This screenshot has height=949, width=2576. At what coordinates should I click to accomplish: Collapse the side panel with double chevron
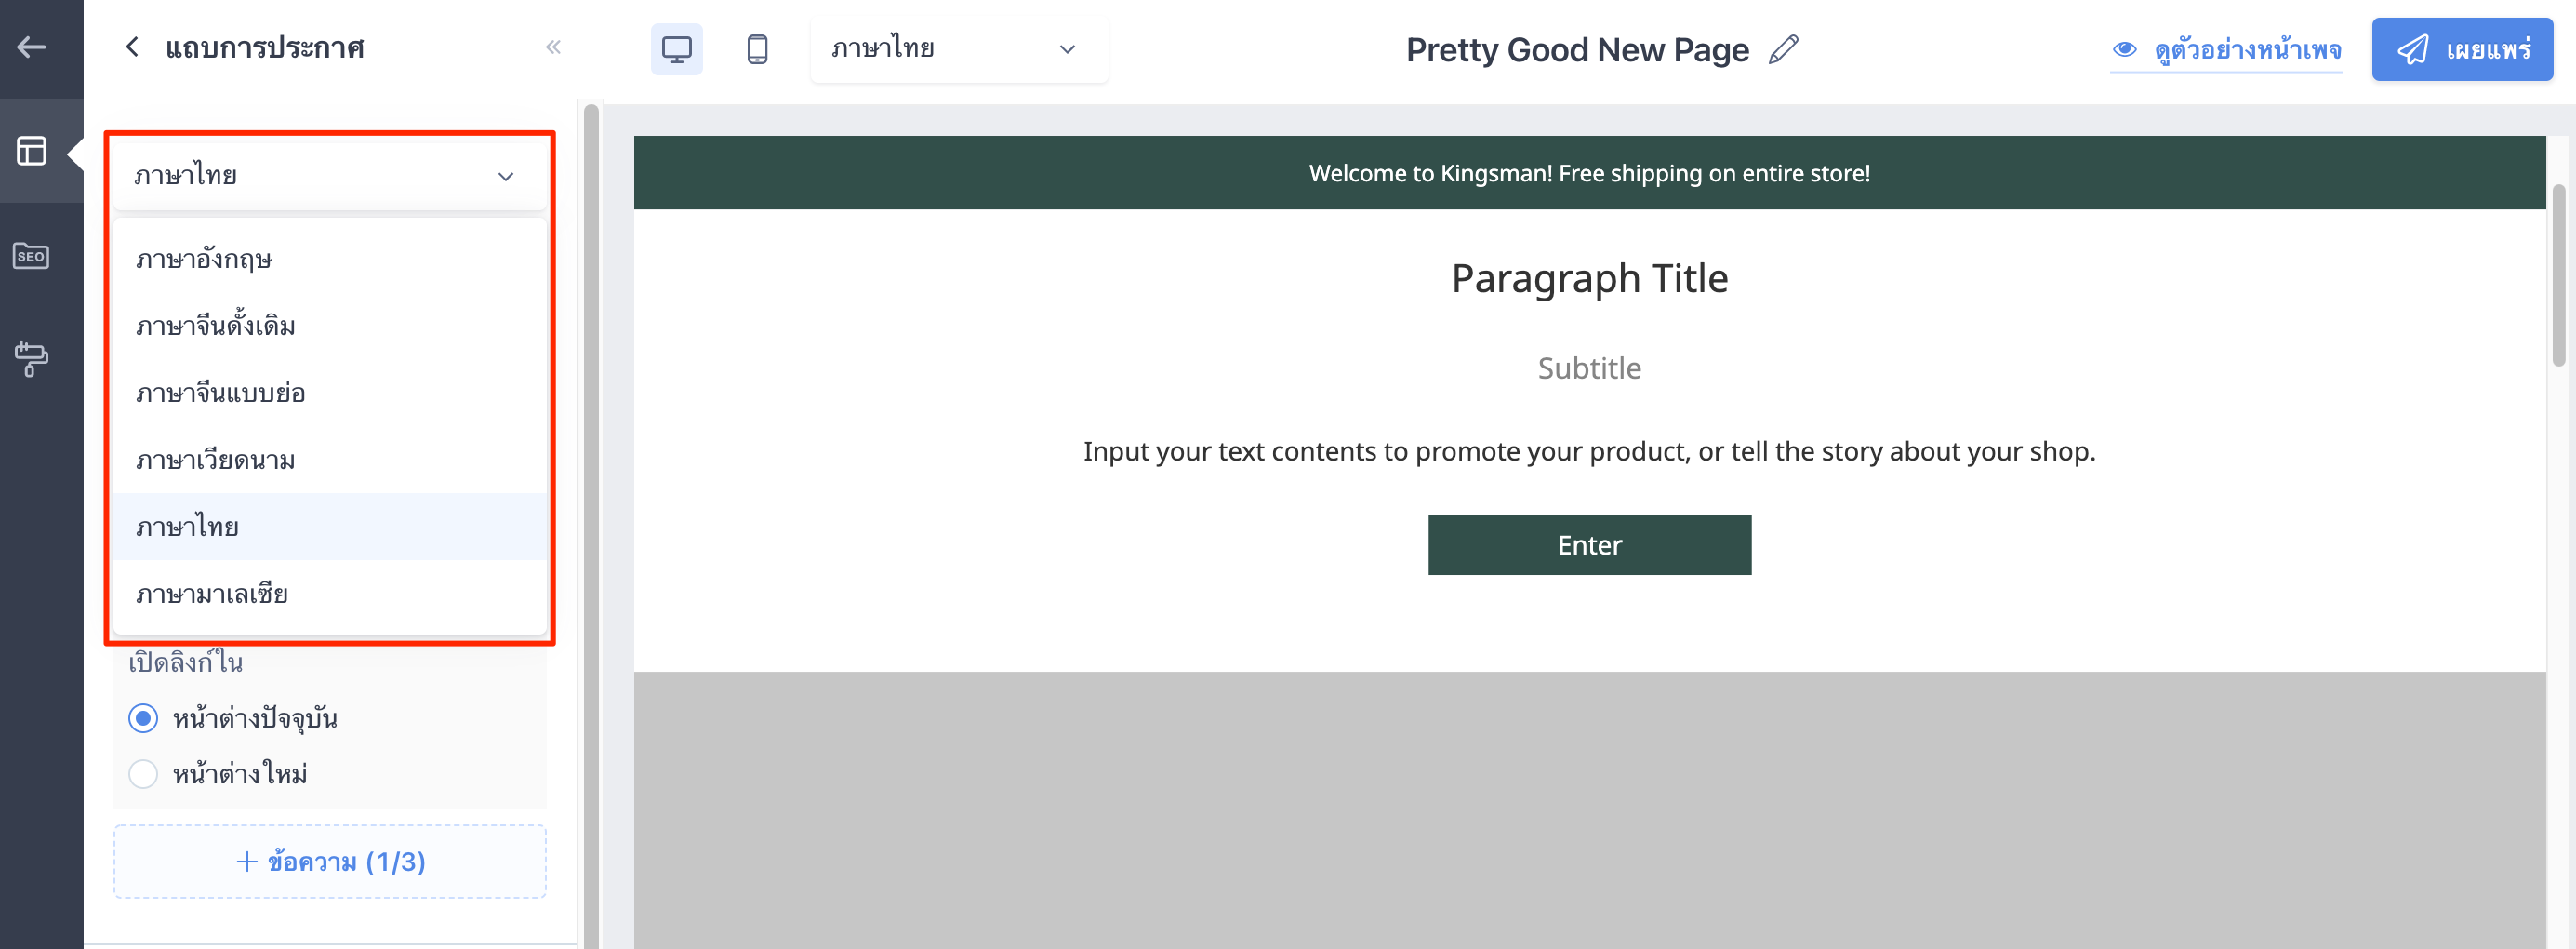[553, 47]
